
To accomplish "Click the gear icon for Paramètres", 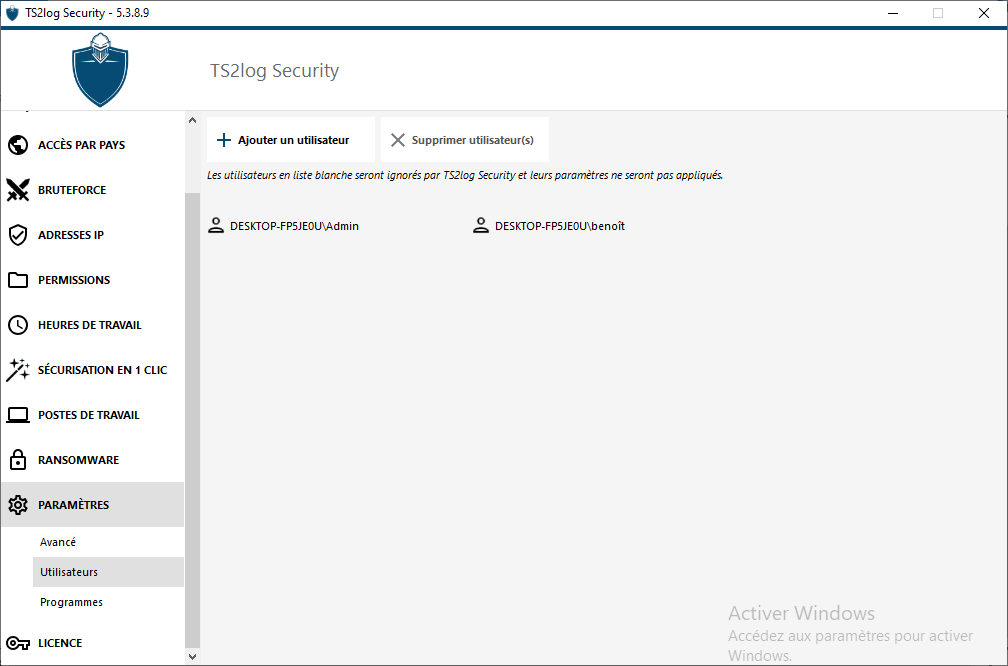I will 18,505.
